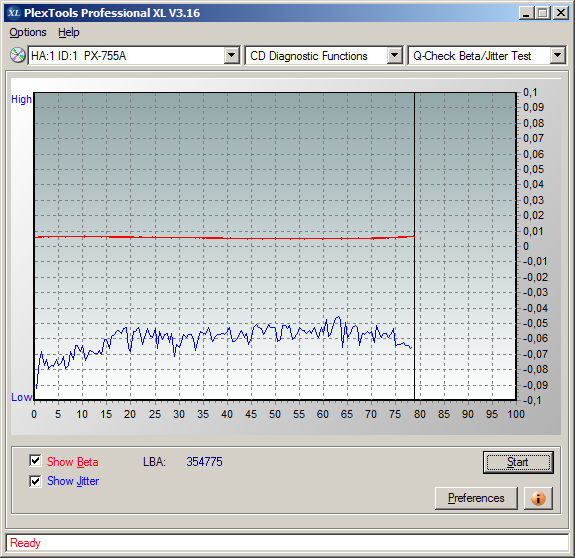Screen dimensions: 575x558
Task: Expand the Q-Check Beta/Jitter Test dropdown
Action: (x=557, y=56)
